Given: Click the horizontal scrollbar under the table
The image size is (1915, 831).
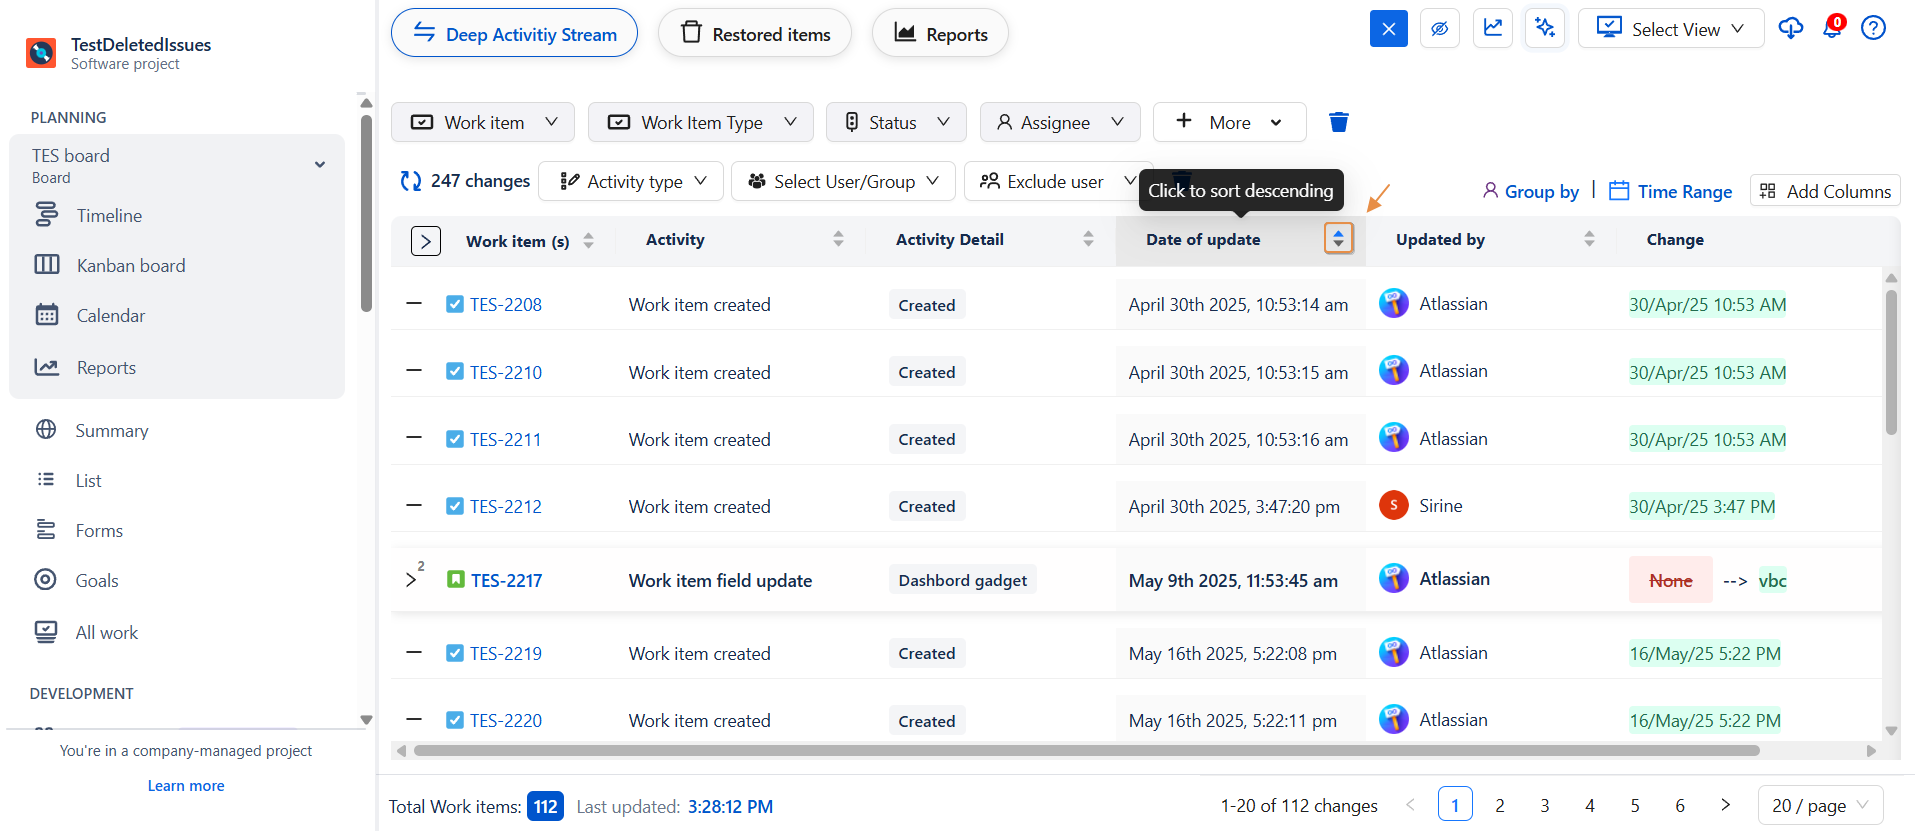Looking at the screenshot, I should click(1086, 750).
